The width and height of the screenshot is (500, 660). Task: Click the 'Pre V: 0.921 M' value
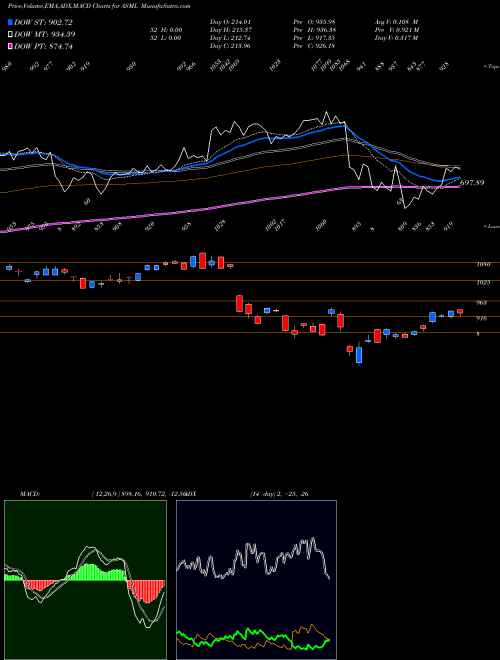coord(397,30)
